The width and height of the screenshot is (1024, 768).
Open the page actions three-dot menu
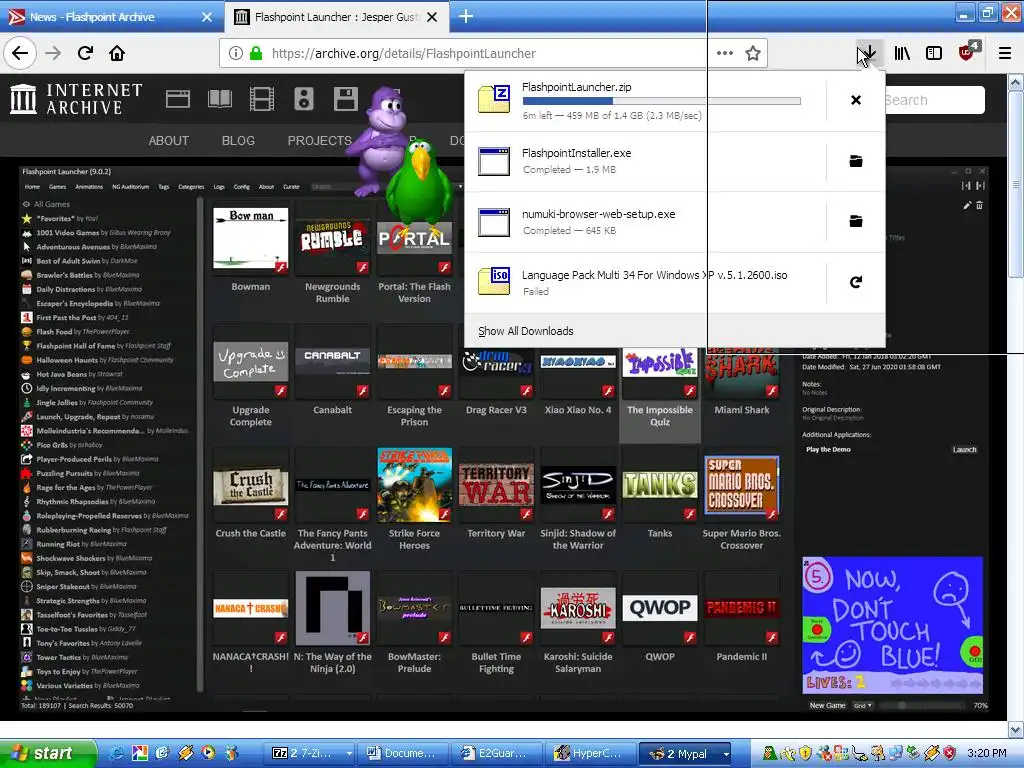(x=725, y=54)
